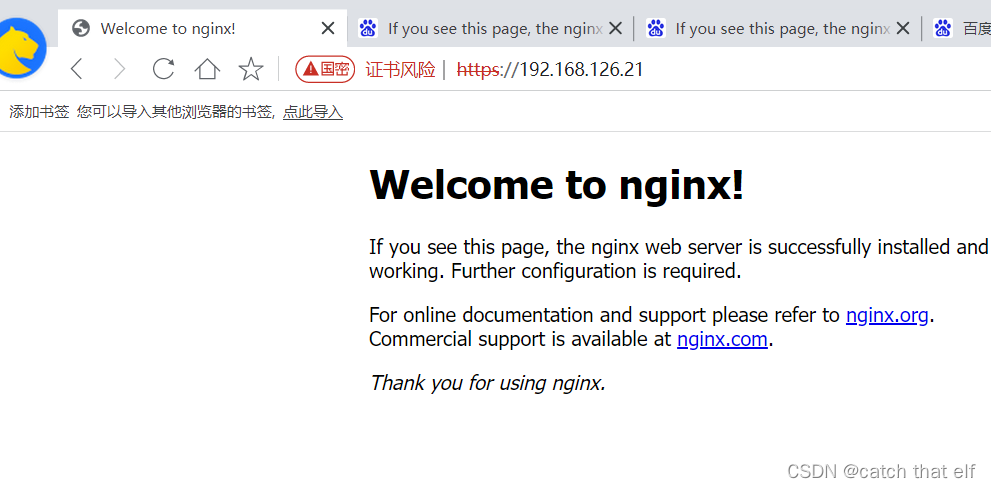Switch to the Welcome to nginx! tab
991x488 pixels.
[x=202, y=28]
